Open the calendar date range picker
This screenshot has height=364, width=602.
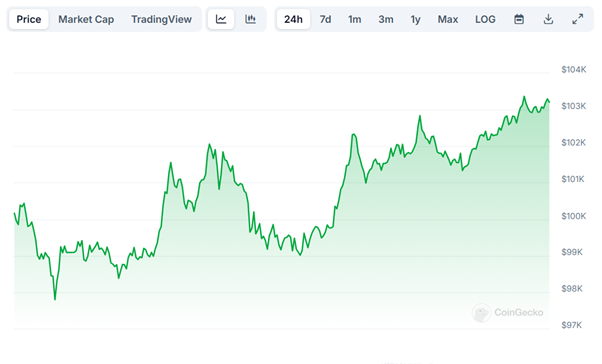pyautogui.click(x=519, y=19)
